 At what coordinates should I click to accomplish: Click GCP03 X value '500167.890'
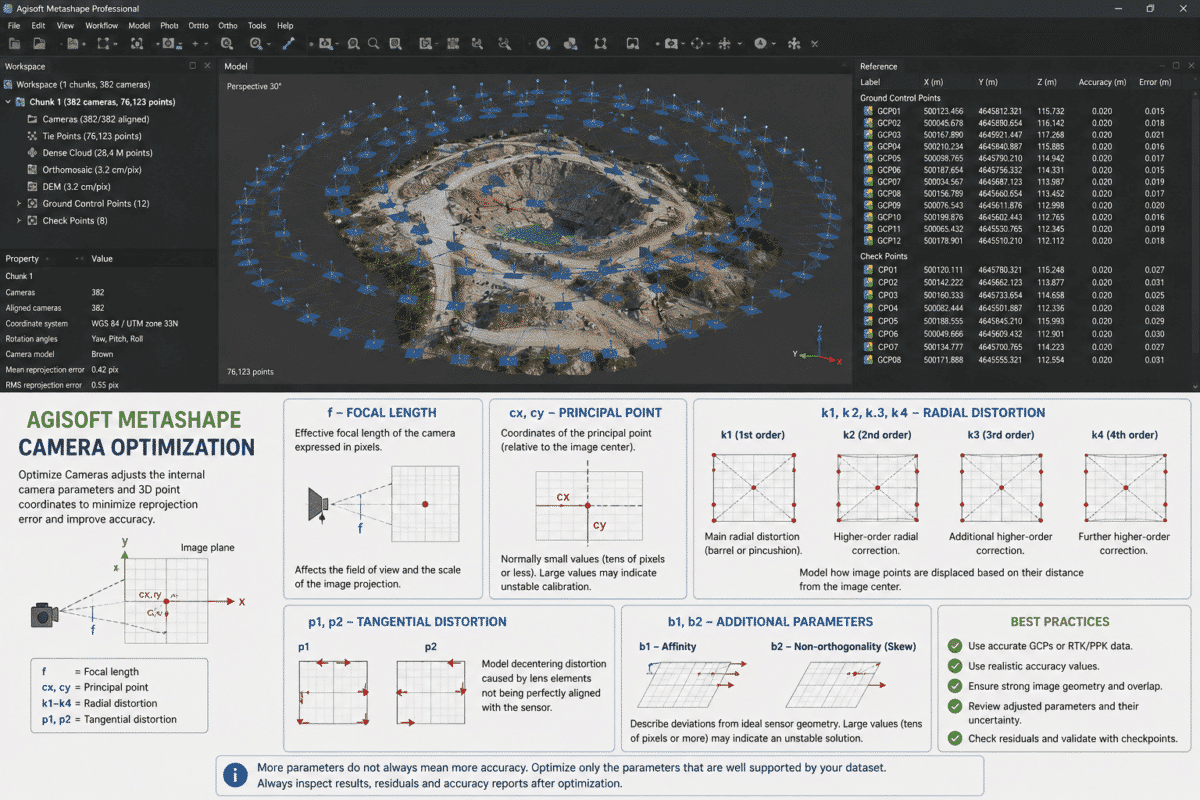pyautogui.click(x=944, y=134)
